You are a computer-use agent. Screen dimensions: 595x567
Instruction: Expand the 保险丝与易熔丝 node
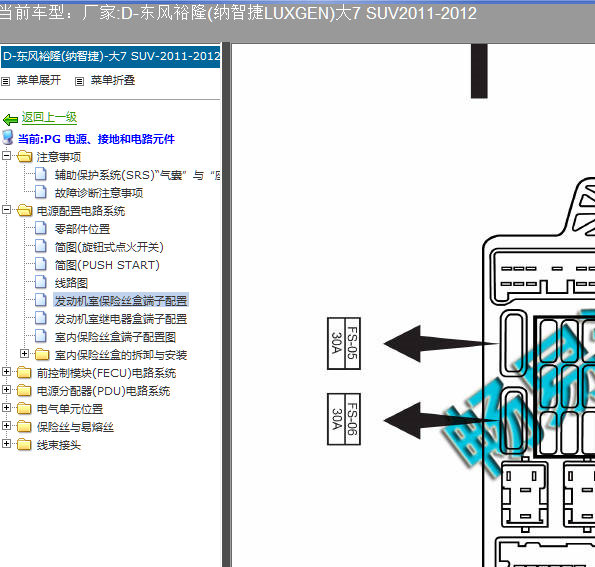pos(6,425)
